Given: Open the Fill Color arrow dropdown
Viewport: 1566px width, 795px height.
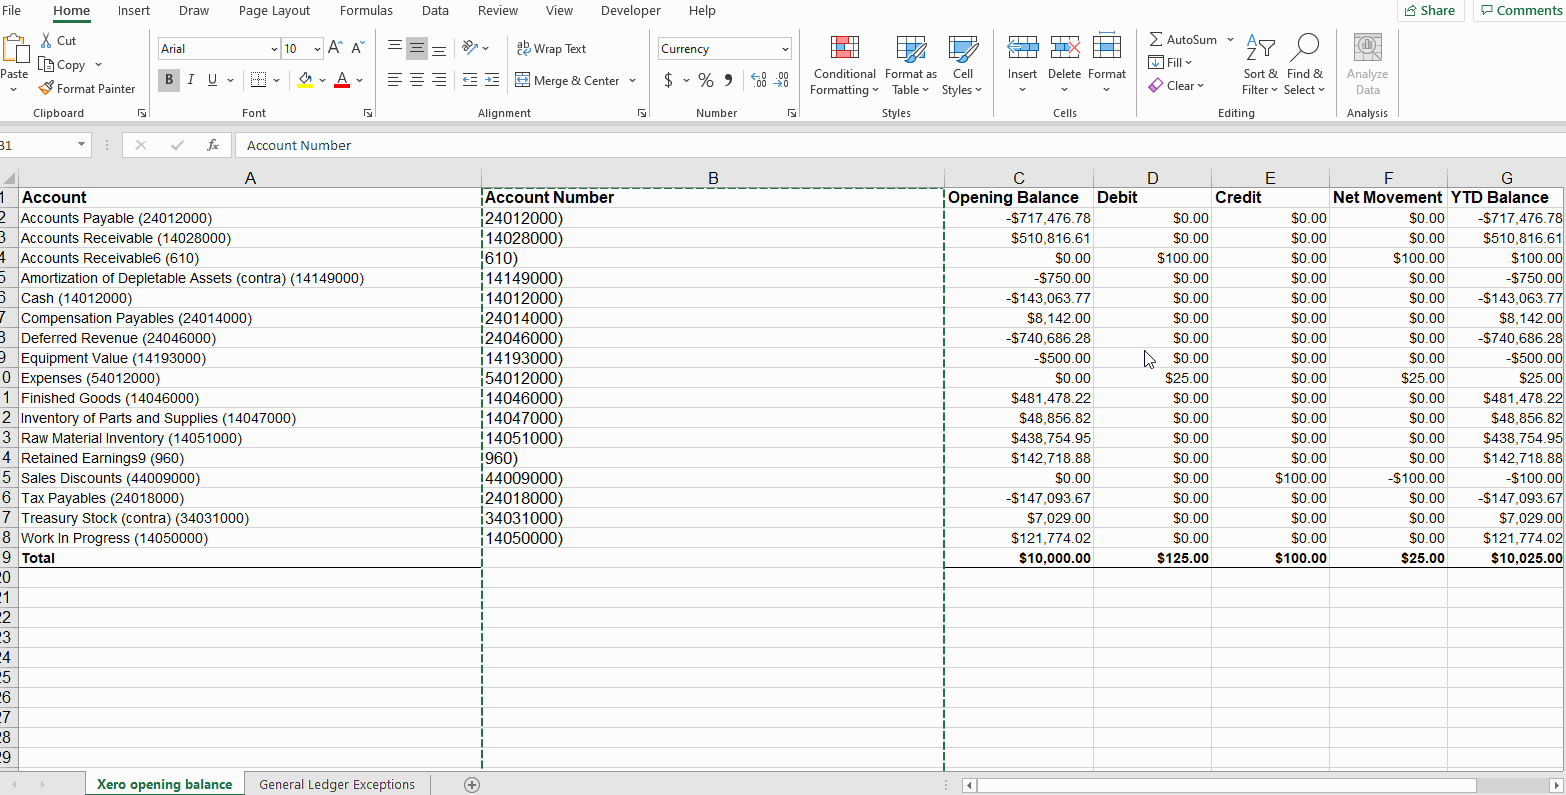Looking at the screenshot, I should pyautogui.click(x=322, y=80).
